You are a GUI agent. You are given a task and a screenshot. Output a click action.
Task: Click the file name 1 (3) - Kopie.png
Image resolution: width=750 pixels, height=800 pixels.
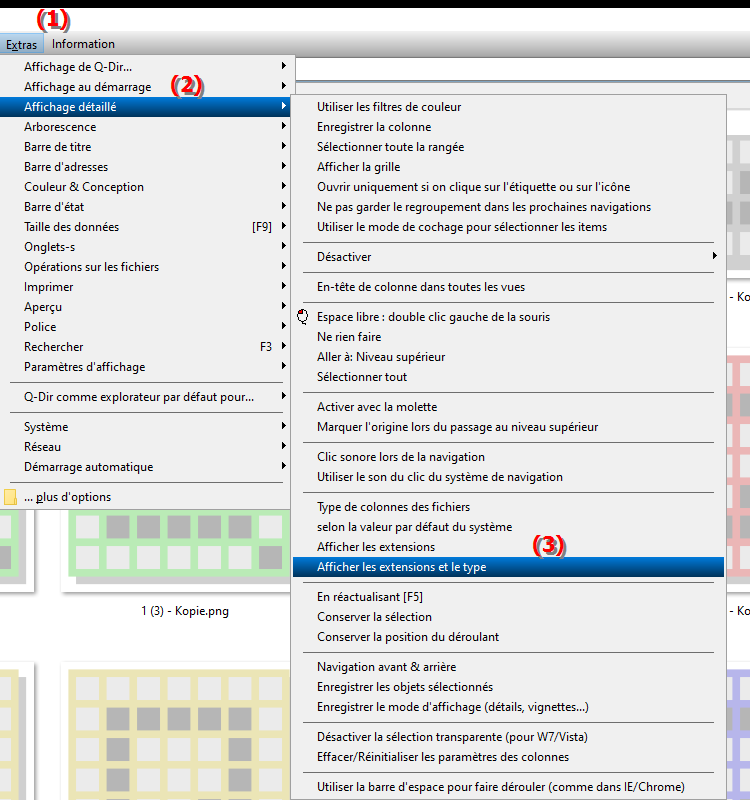185,611
